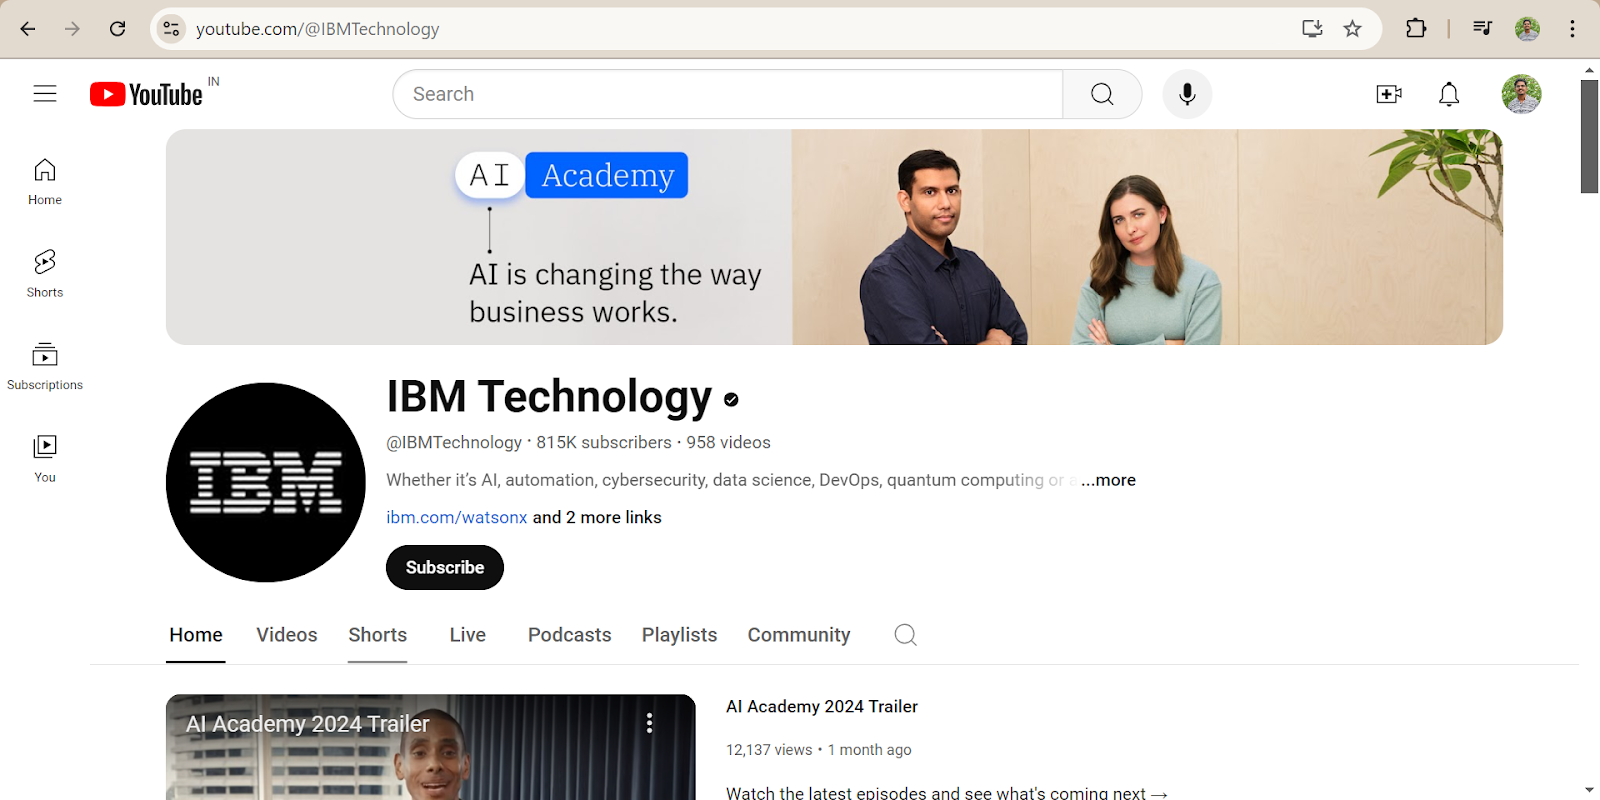Open the ibm.com/watsonx link
Viewport: 1600px width, 800px height.
[x=457, y=517]
